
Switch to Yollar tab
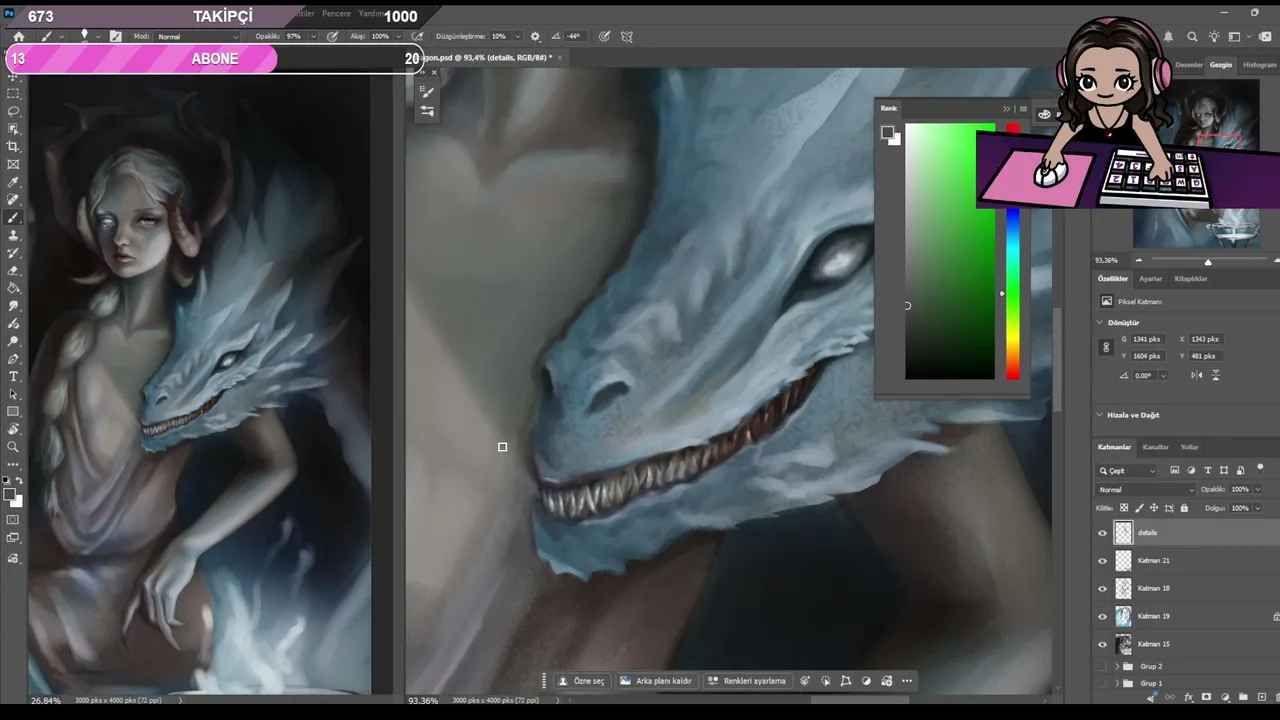[1190, 447]
